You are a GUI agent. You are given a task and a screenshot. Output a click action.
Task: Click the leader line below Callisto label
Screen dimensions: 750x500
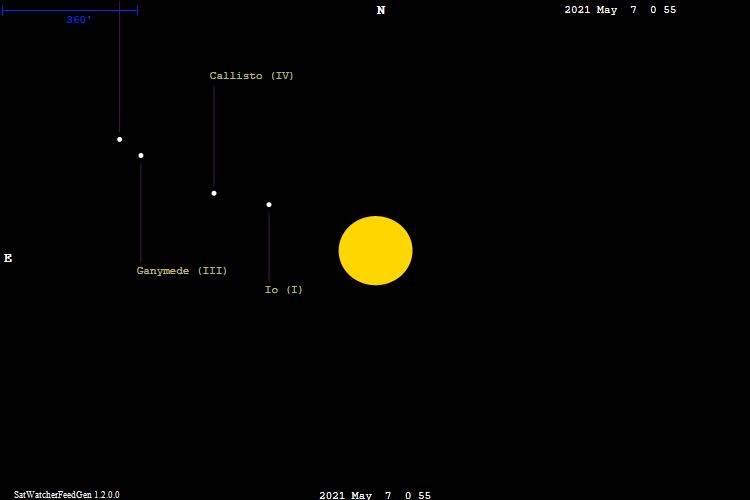tap(214, 135)
